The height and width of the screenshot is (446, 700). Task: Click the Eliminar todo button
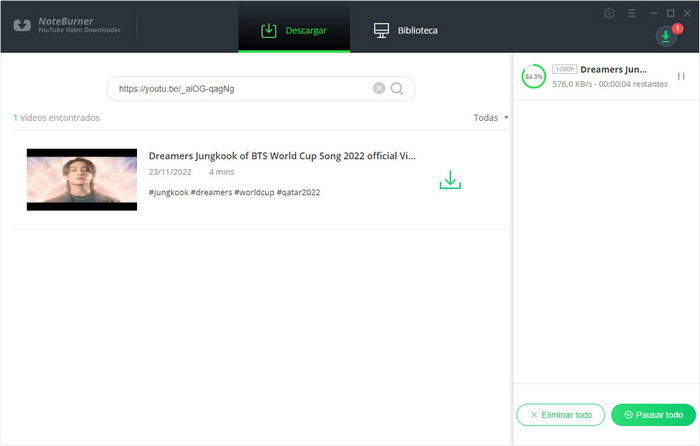561,415
